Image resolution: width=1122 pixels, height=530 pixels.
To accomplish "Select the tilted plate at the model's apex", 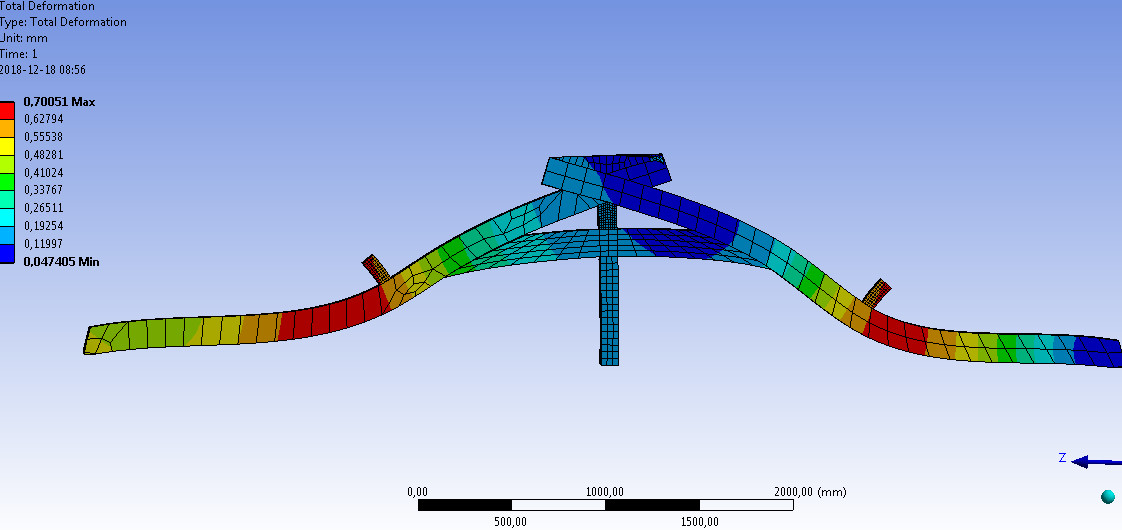I will (605, 177).
